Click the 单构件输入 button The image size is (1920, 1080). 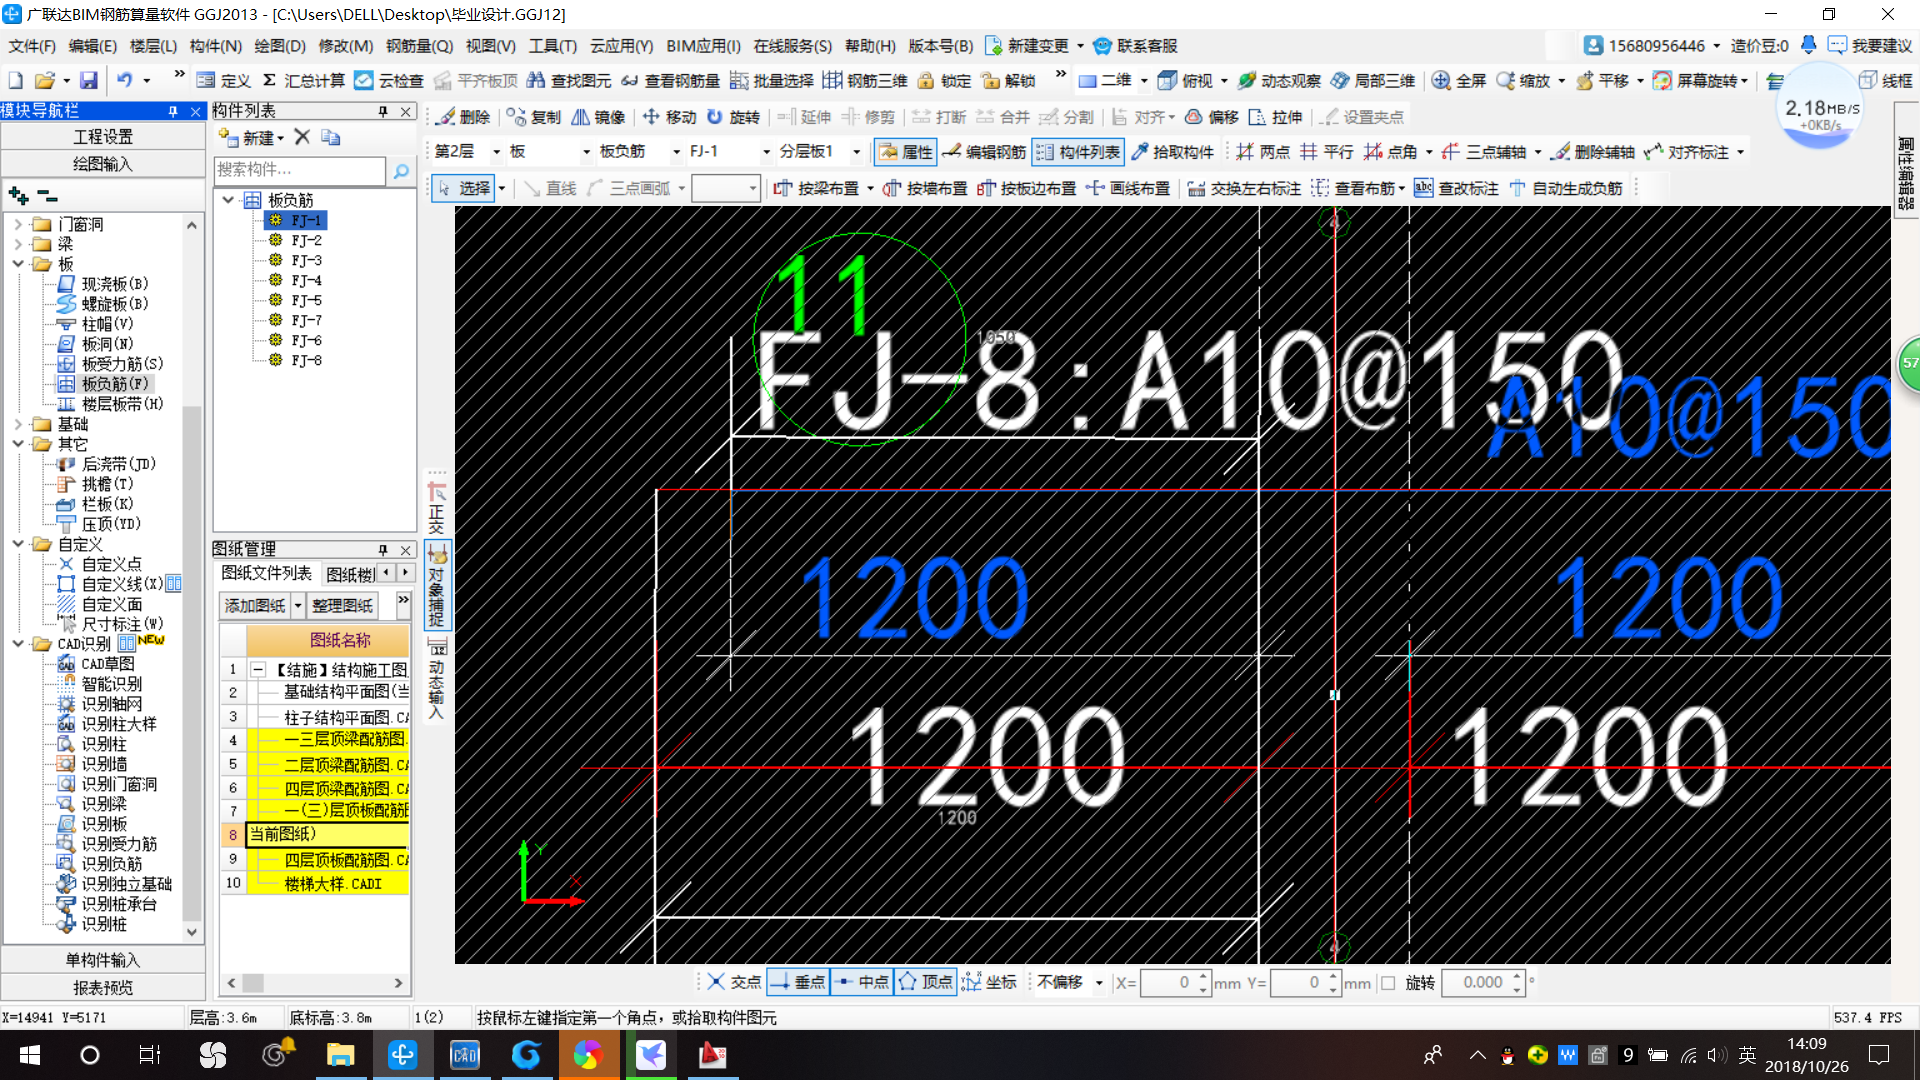(103, 960)
